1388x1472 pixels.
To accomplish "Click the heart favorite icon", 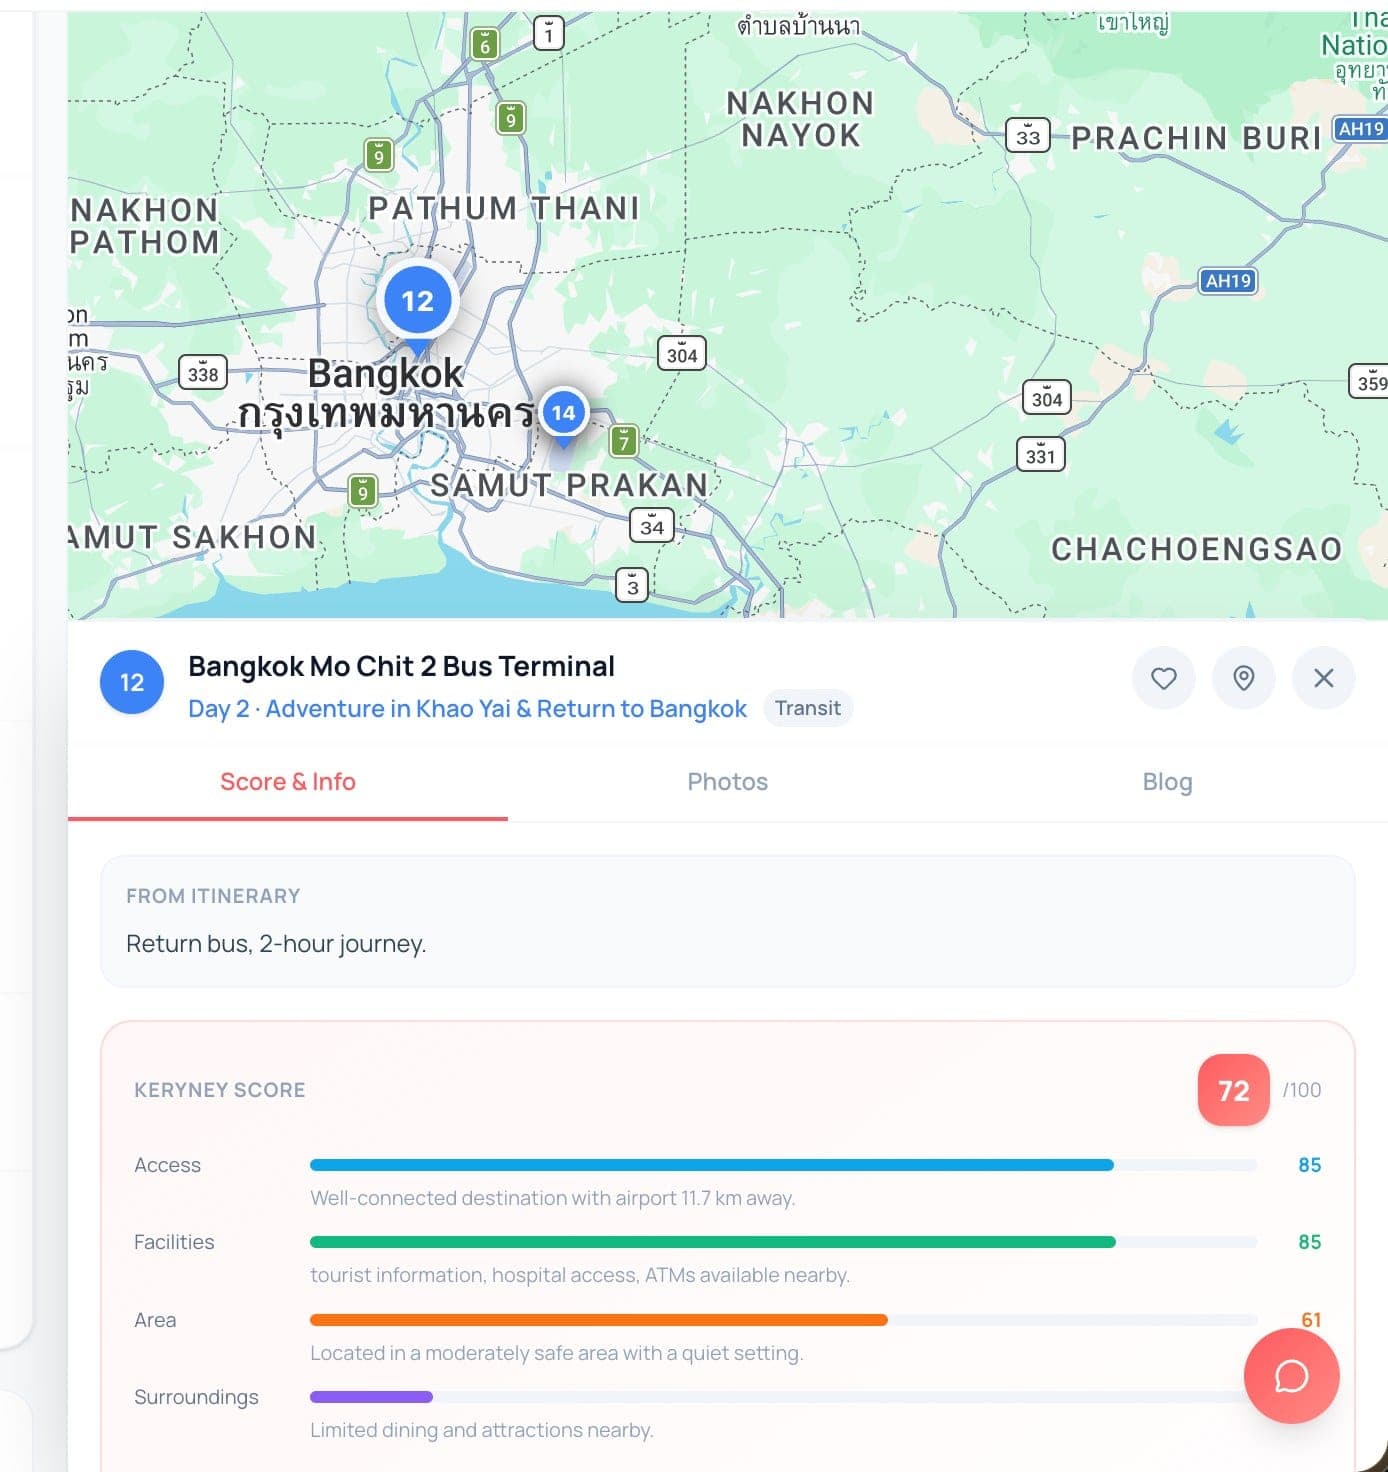I will (x=1163, y=678).
